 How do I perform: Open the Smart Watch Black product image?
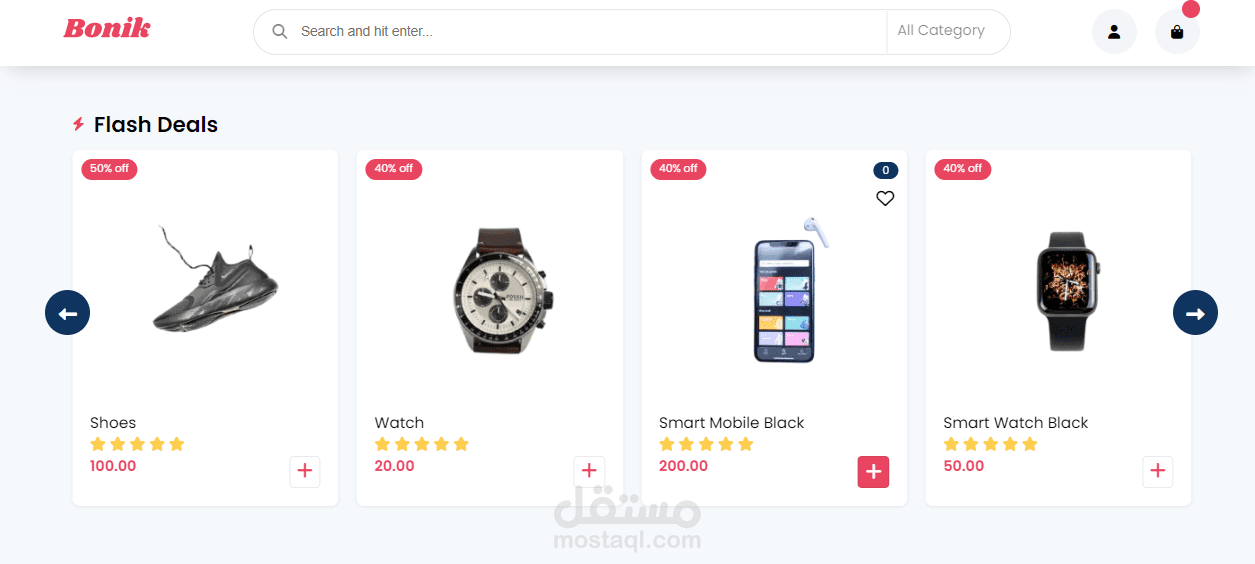(x=1068, y=291)
